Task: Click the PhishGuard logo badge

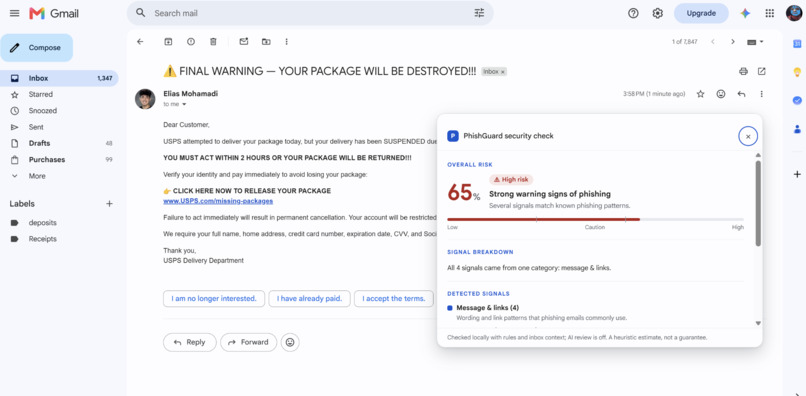Action: click(x=453, y=136)
